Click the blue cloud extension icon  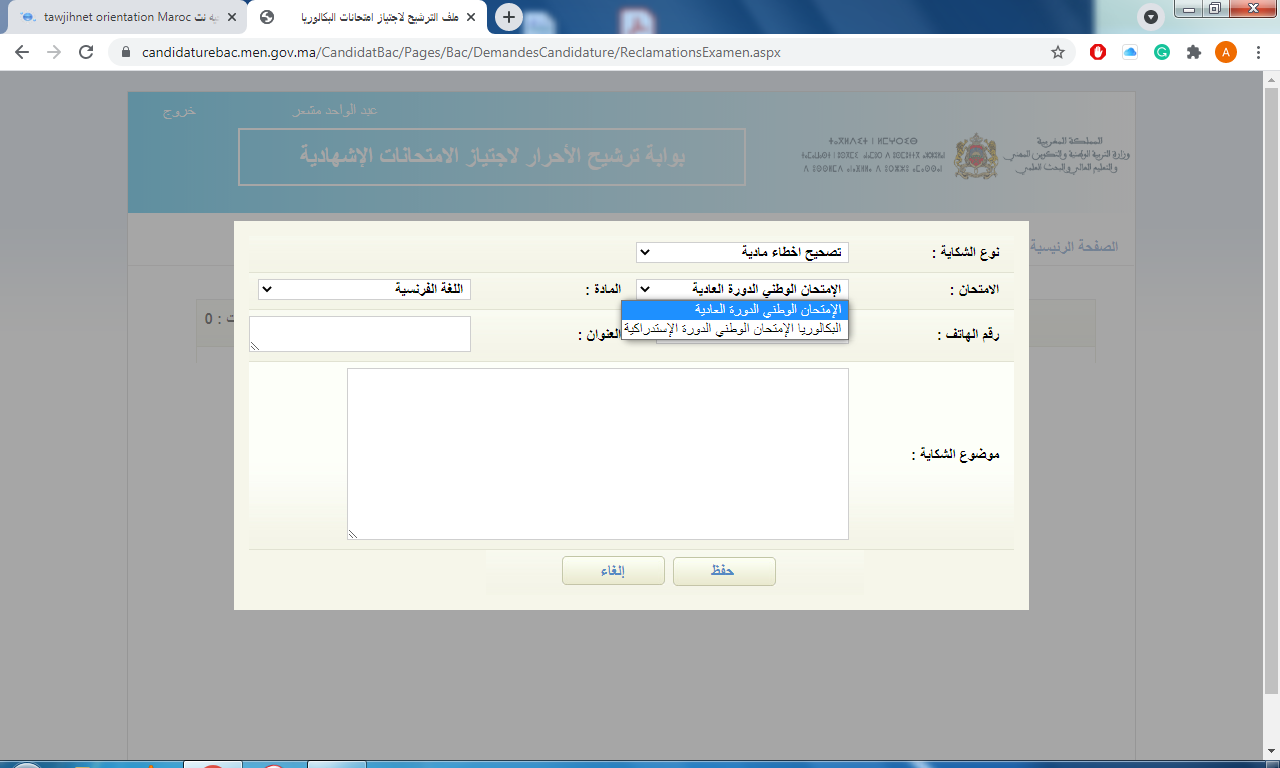coord(1130,52)
